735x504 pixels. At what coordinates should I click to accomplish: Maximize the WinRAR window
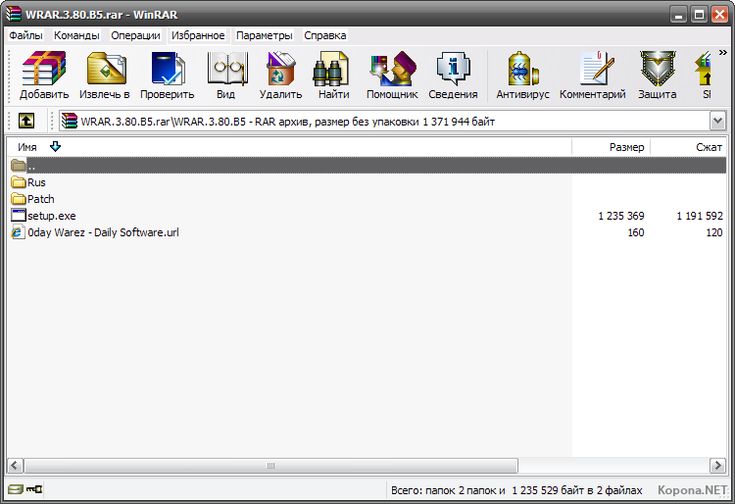[699, 15]
